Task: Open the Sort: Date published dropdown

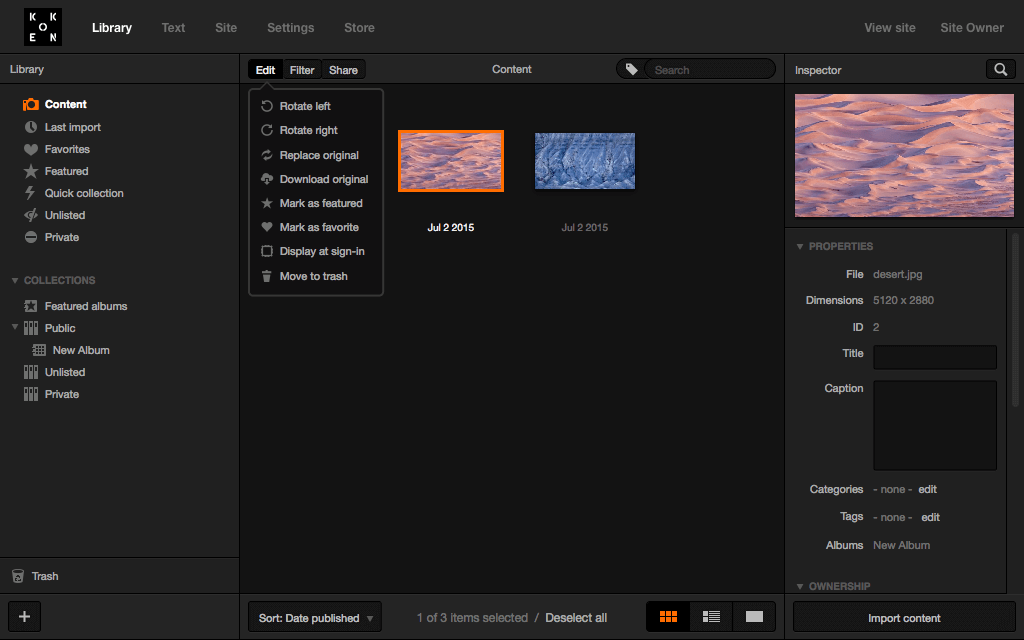Action: pyautogui.click(x=314, y=618)
